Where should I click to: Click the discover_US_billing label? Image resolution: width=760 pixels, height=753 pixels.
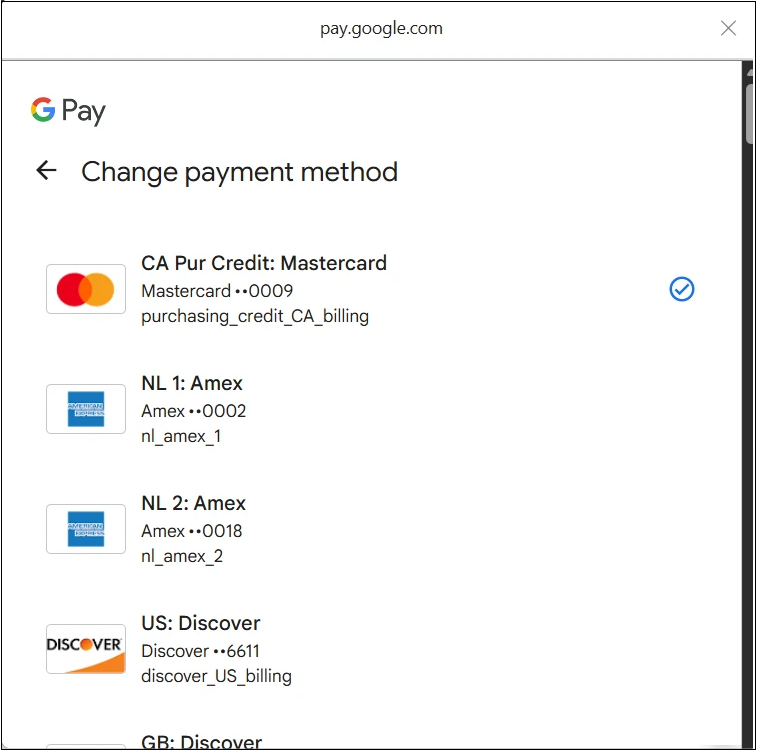click(216, 676)
